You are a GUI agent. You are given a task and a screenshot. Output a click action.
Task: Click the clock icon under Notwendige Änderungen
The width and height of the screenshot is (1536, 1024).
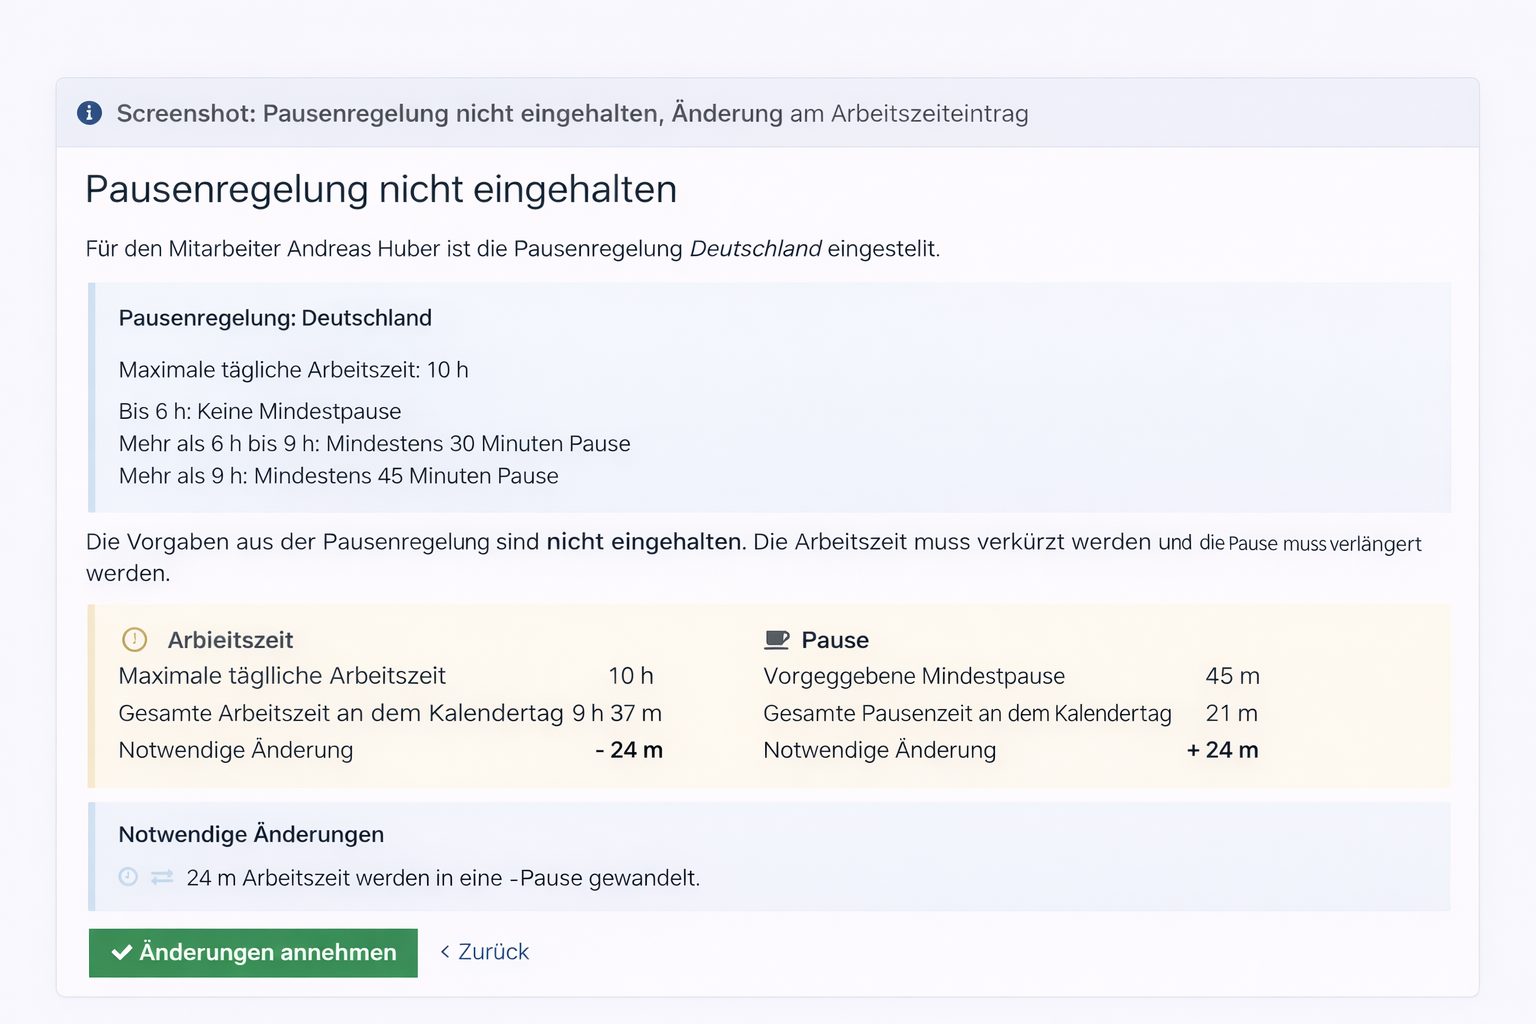[x=128, y=877]
